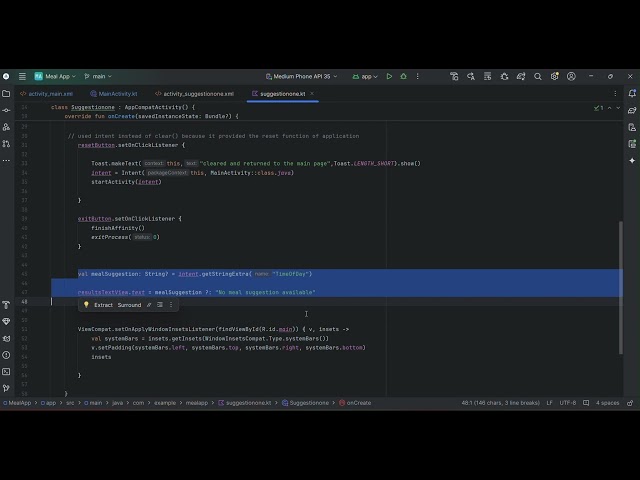Click the editor vertical scrollbar thumb
Viewport: 640px width, 480px height.
621,288
